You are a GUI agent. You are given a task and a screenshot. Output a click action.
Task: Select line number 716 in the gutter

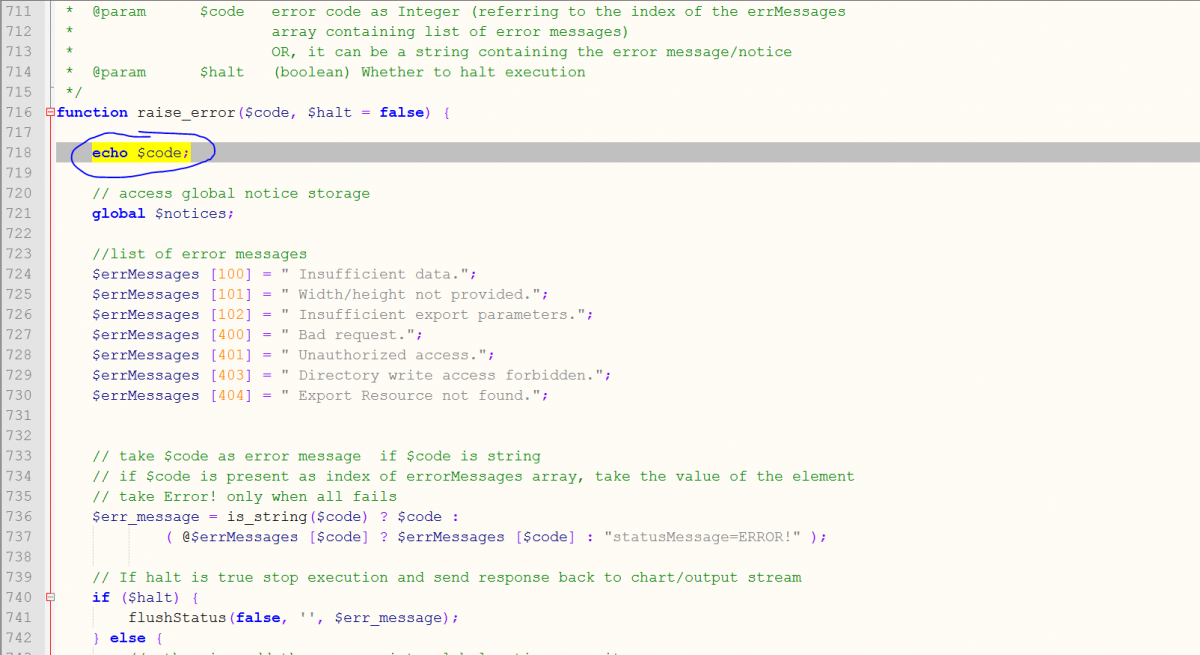pyautogui.click(x=19, y=113)
